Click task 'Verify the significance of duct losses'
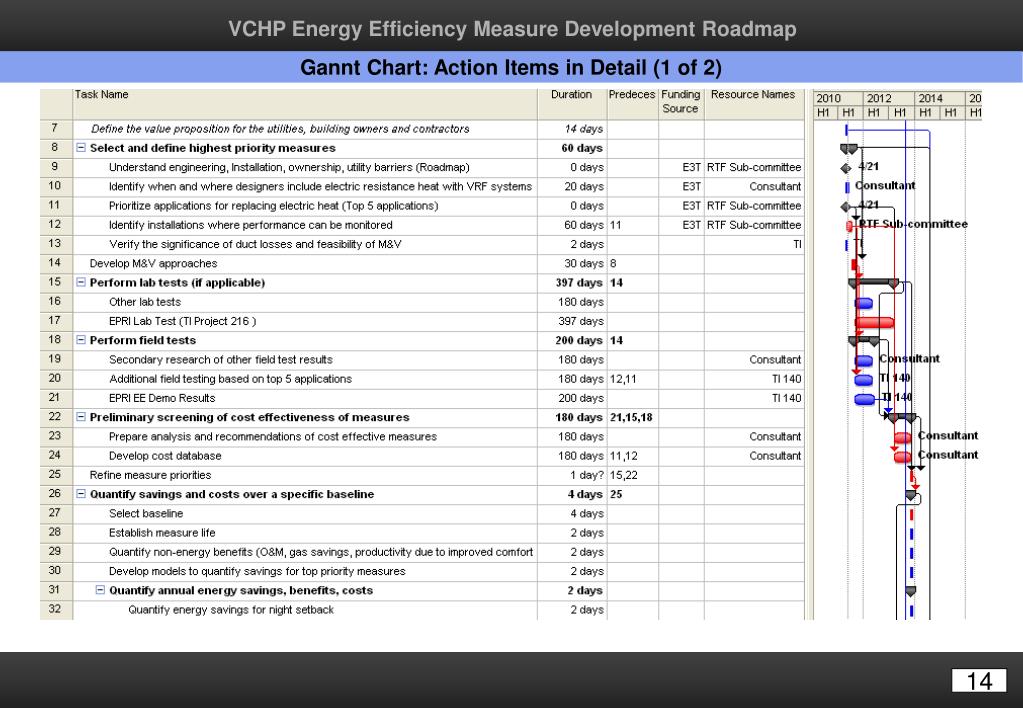 [x=255, y=245]
